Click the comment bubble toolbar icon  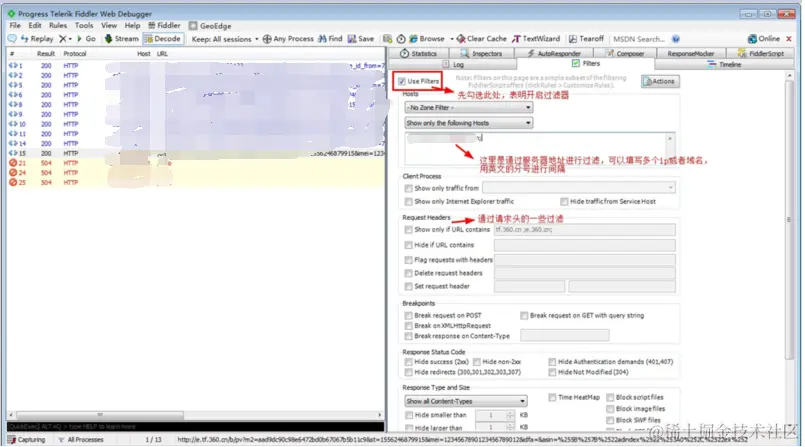12,39
